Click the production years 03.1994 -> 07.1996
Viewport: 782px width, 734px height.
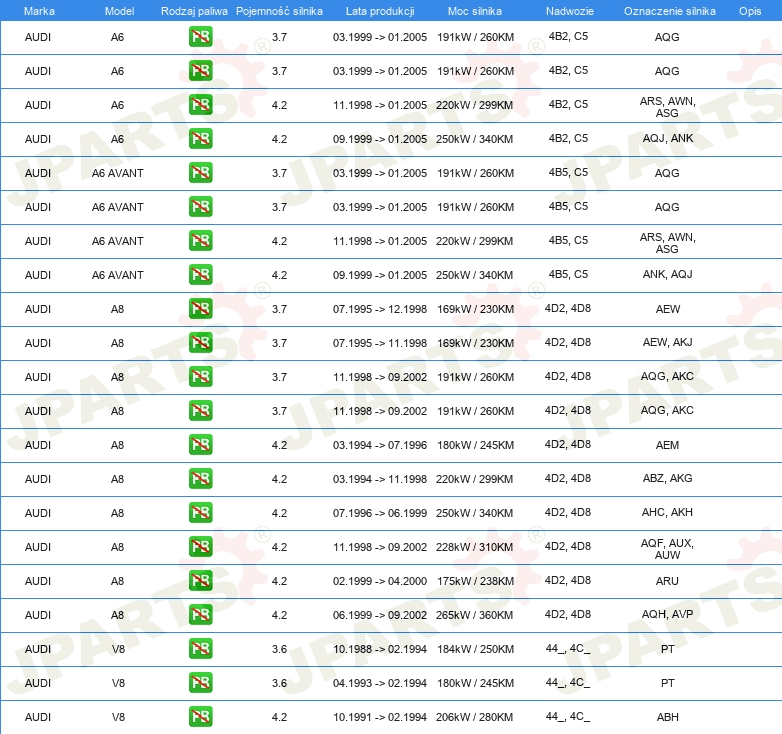(x=380, y=445)
